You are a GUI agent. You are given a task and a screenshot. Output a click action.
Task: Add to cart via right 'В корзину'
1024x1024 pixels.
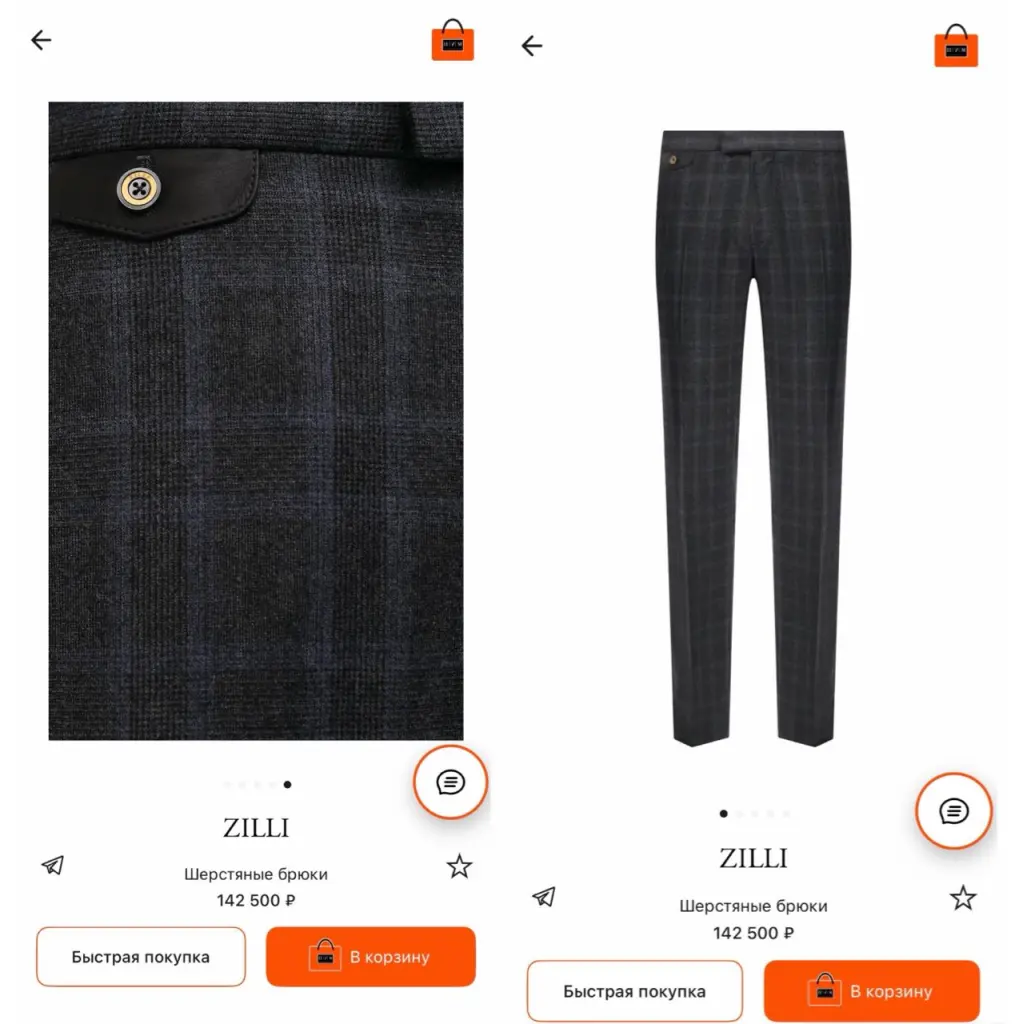point(872,991)
